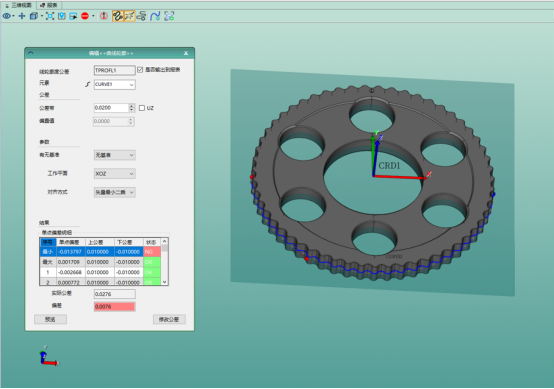The width and height of the screenshot is (554, 389).
Task: Click the 下公差 column header
Action: click(x=129, y=242)
